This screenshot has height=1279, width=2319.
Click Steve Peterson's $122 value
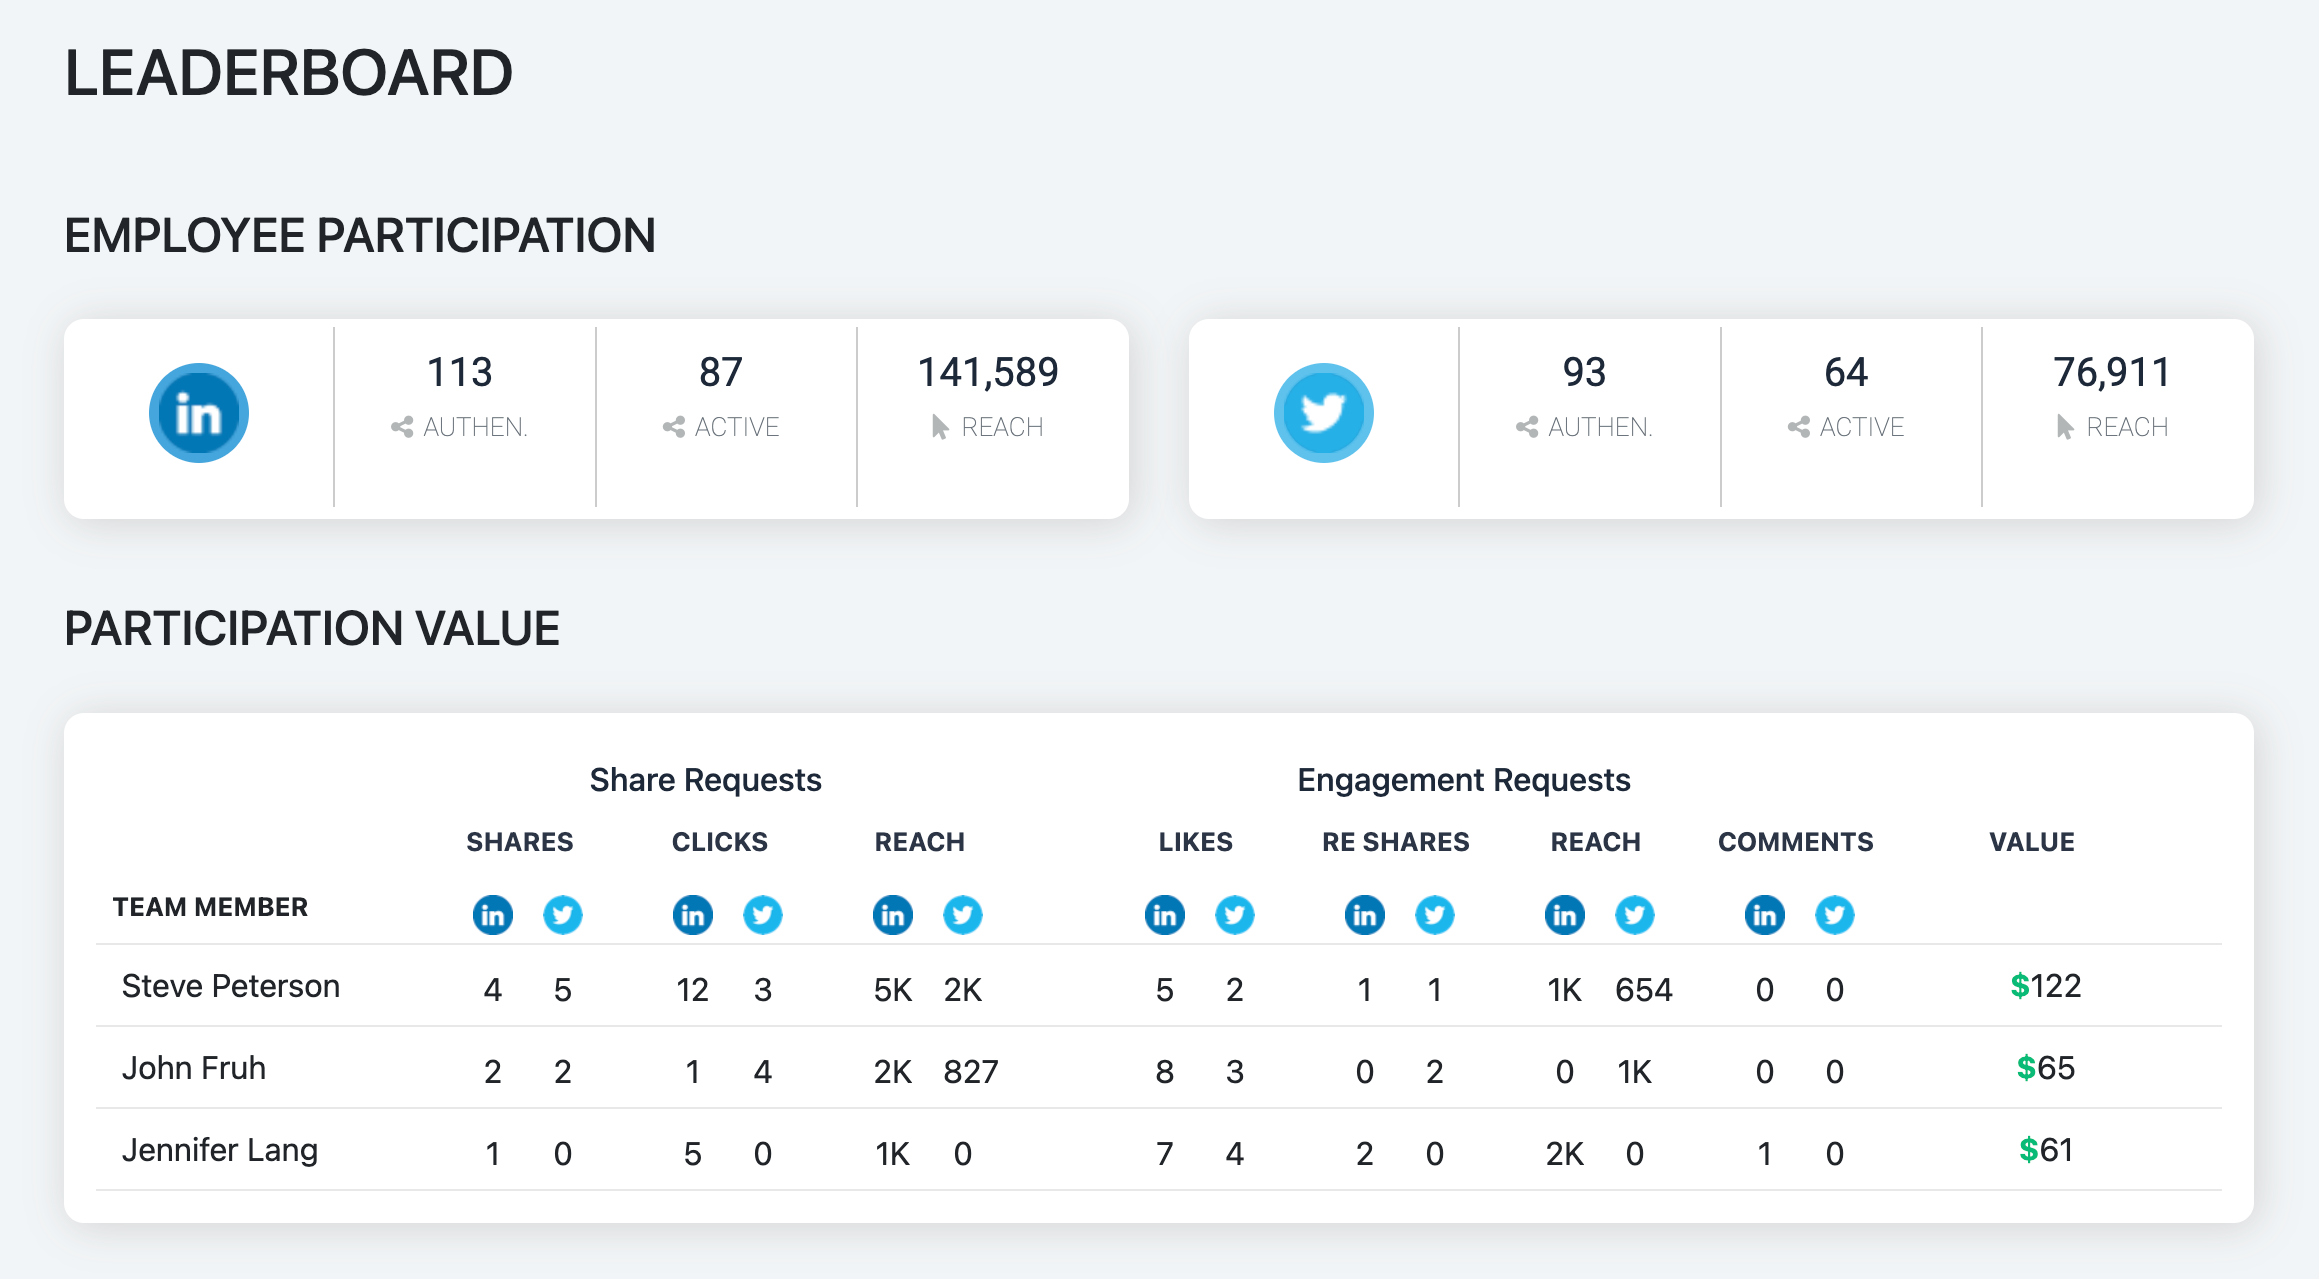(x=2045, y=986)
